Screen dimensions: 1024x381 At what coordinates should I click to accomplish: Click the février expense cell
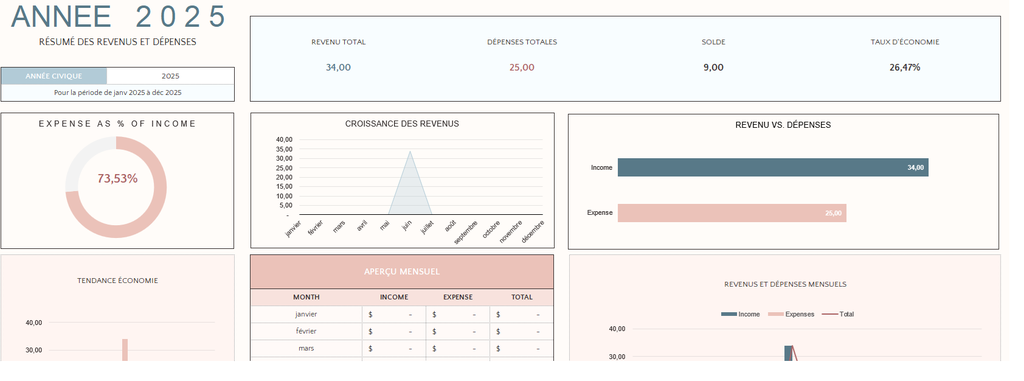(x=458, y=331)
